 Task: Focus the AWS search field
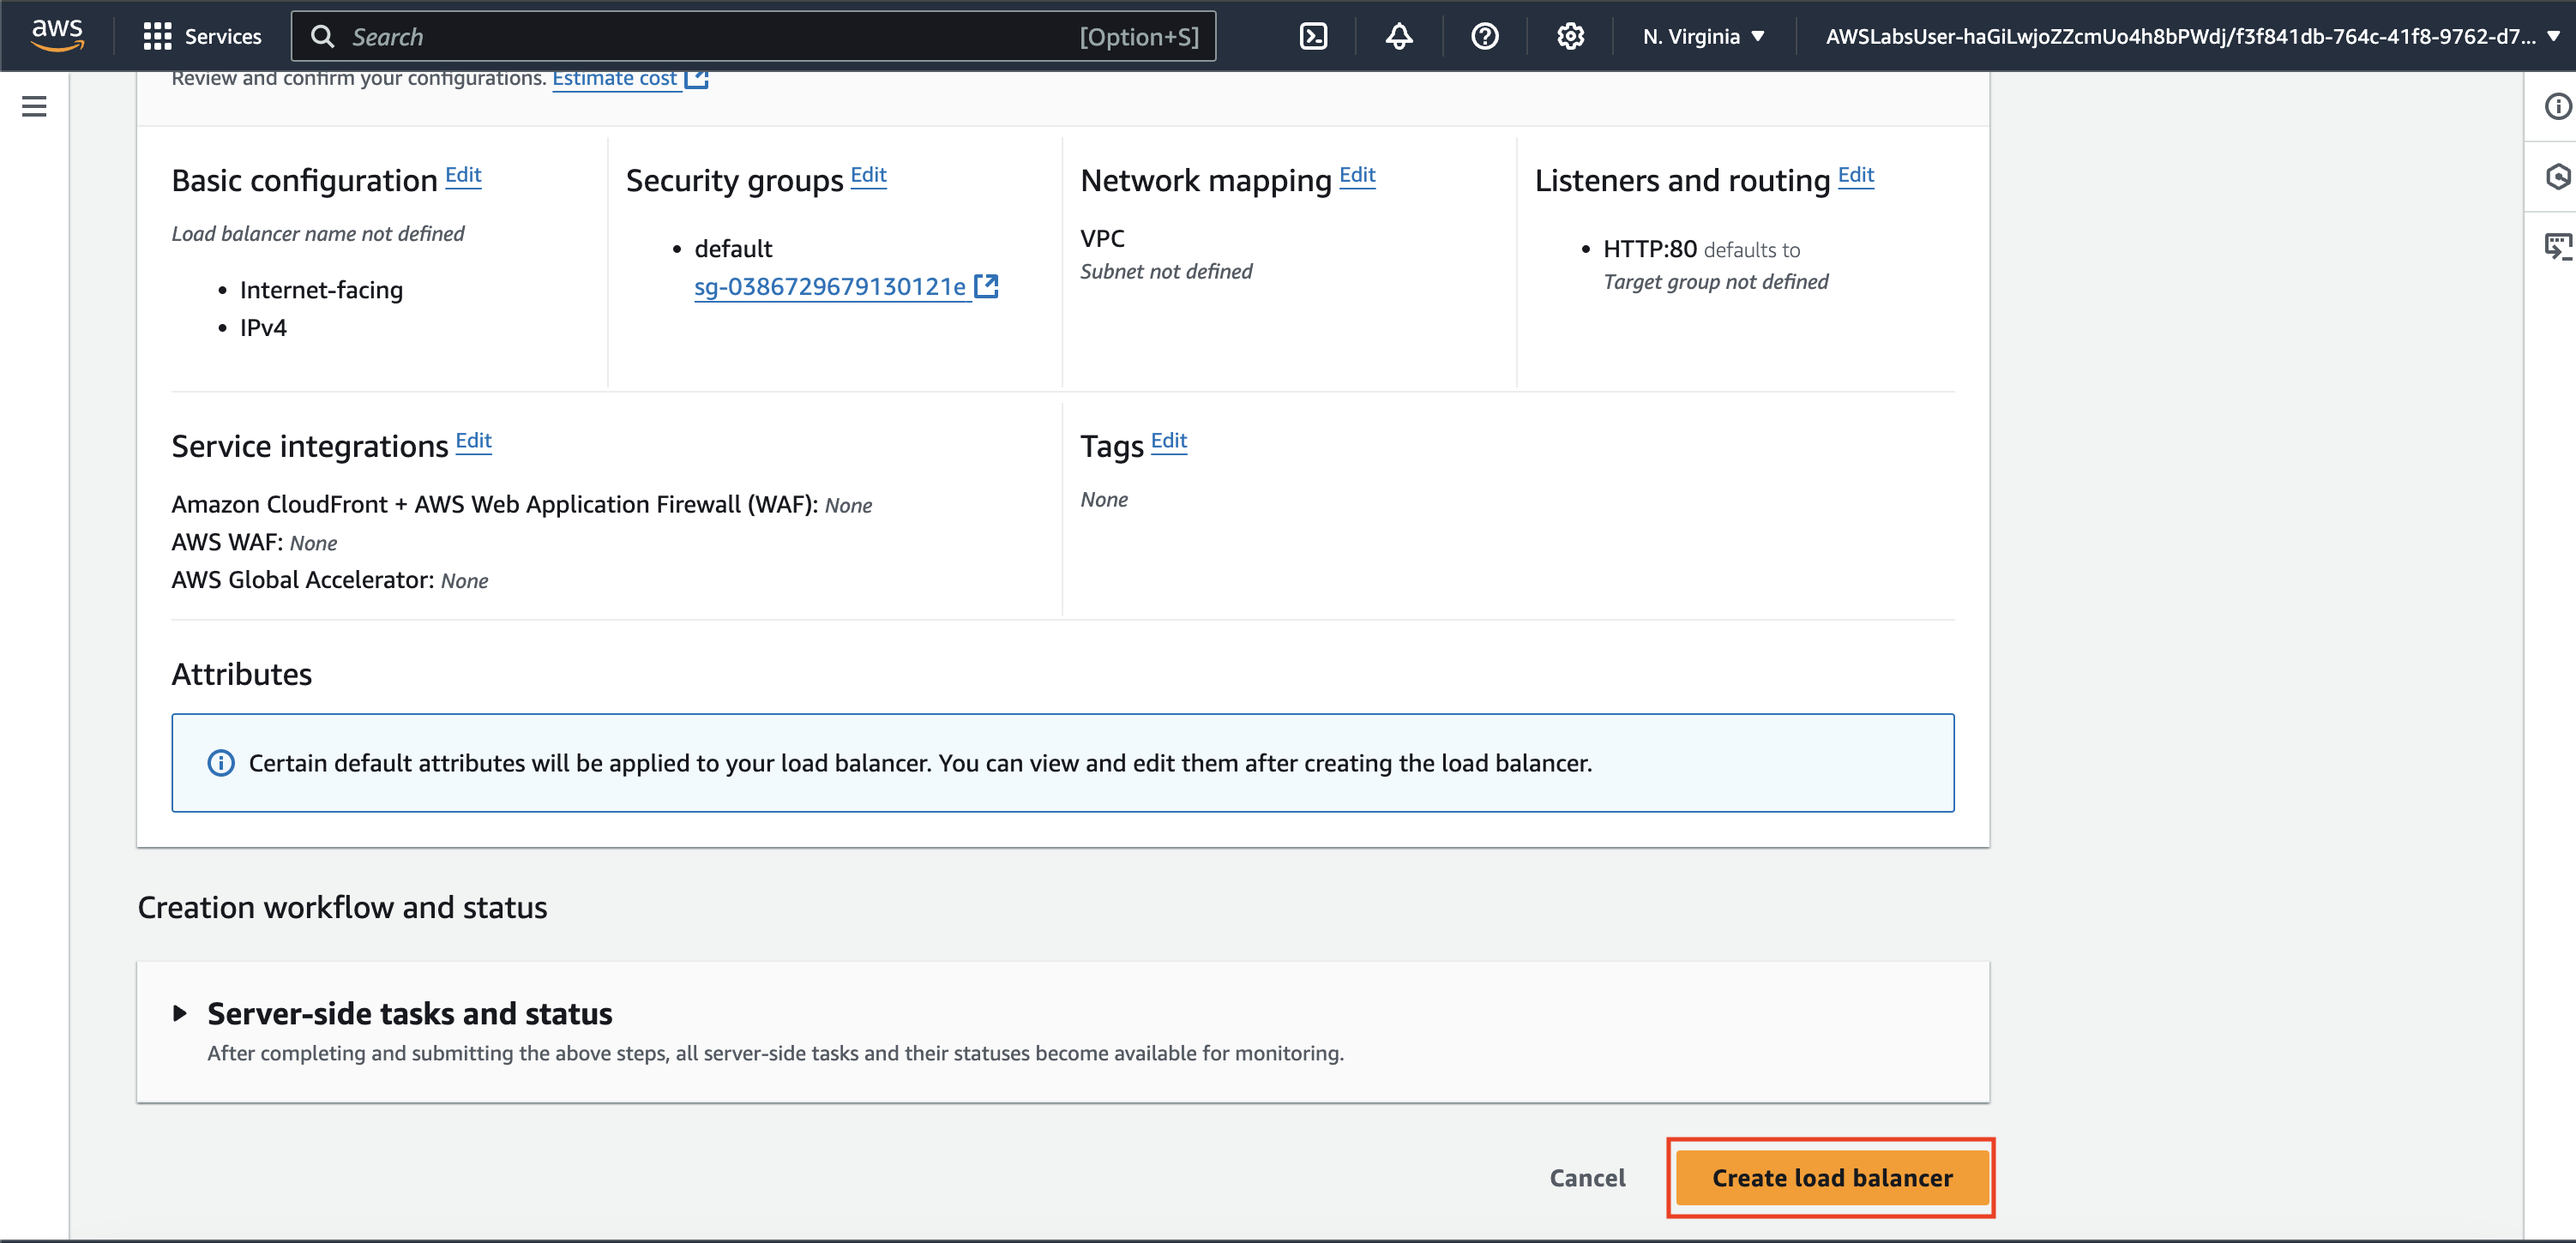coord(754,37)
